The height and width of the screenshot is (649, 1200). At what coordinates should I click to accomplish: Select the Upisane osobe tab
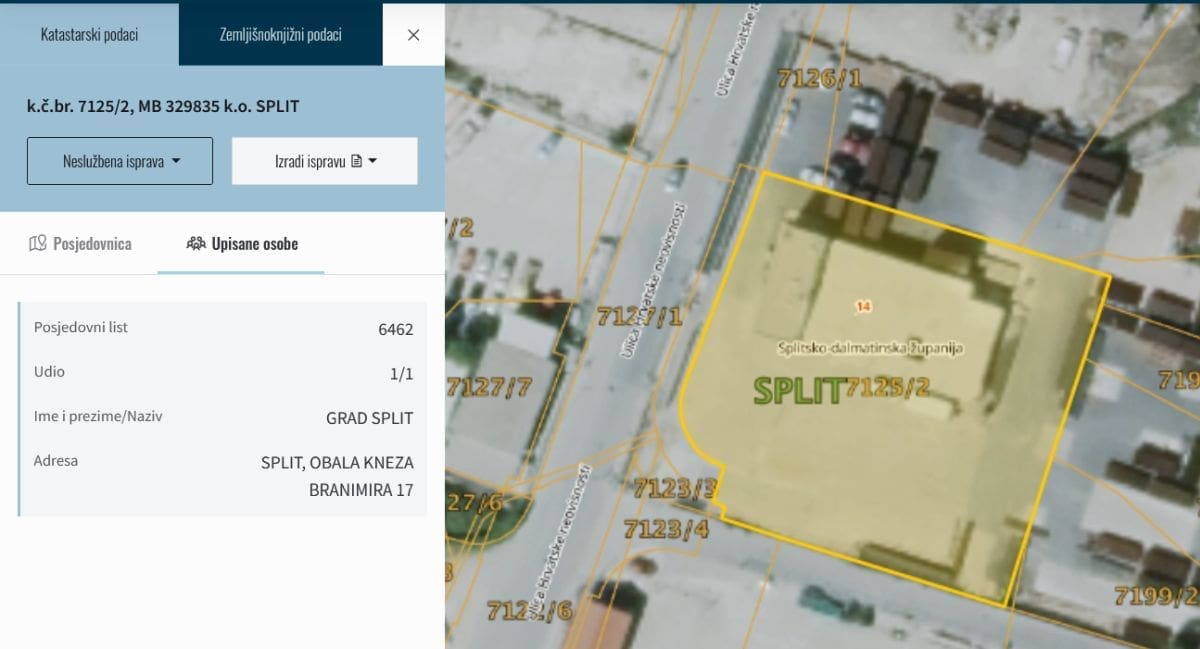(241, 243)
